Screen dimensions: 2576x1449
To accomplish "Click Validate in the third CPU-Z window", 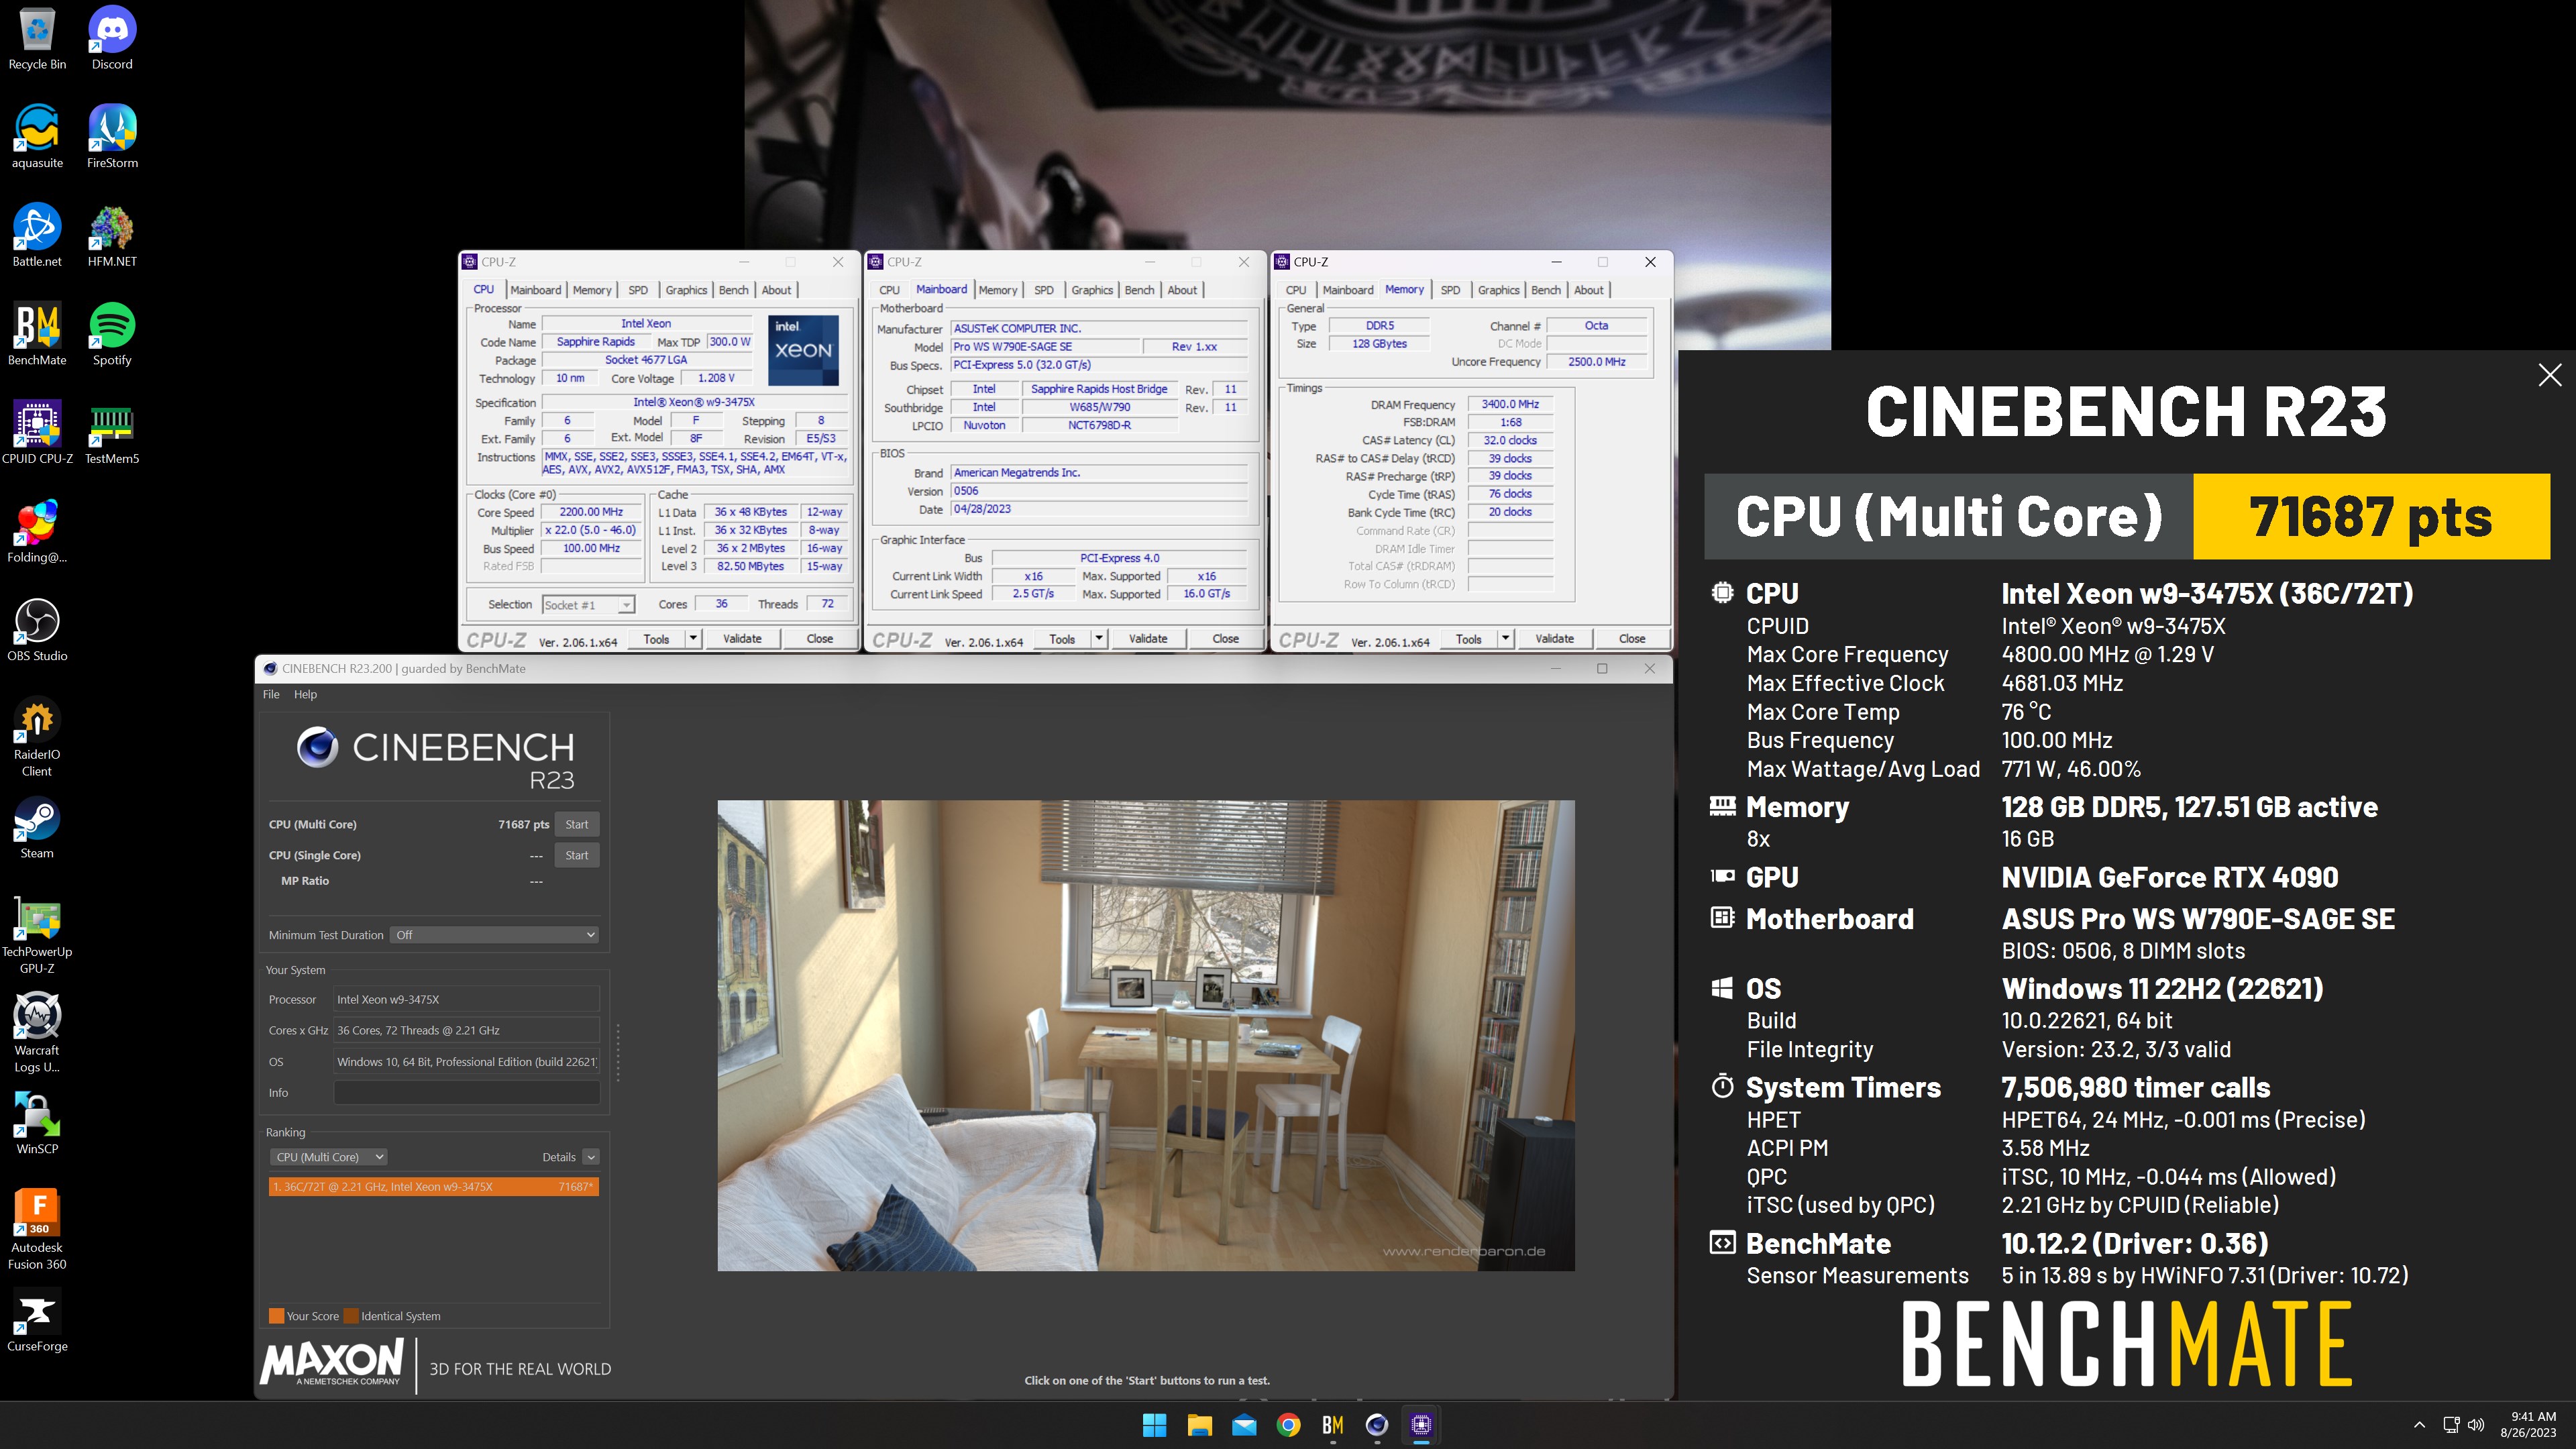I will click(x=1554, y=639).
